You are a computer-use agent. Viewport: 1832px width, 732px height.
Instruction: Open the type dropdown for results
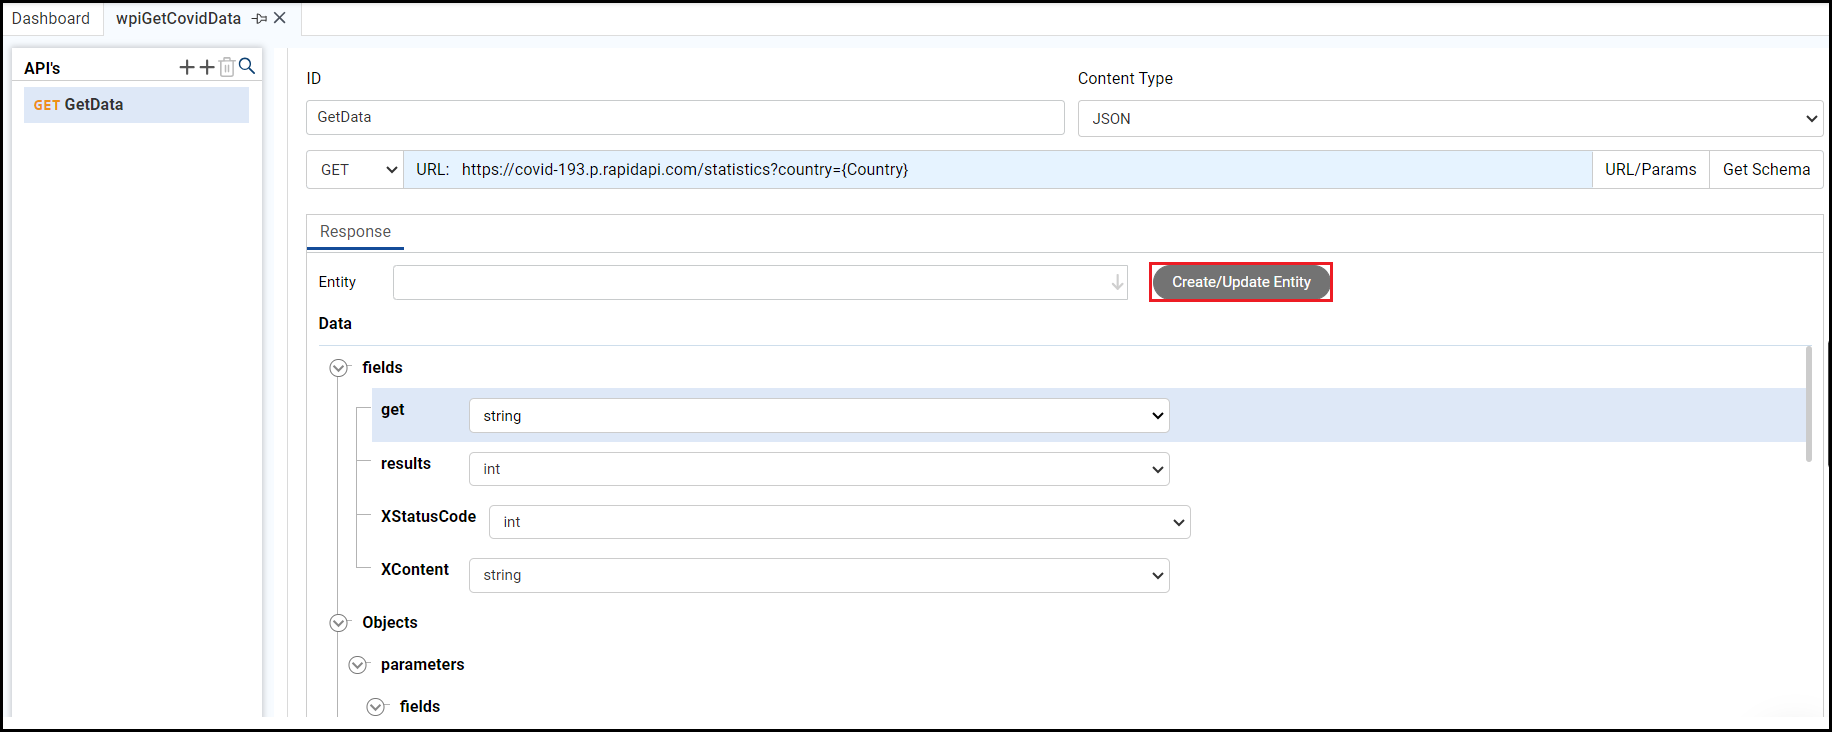click(x=818, y=469)
